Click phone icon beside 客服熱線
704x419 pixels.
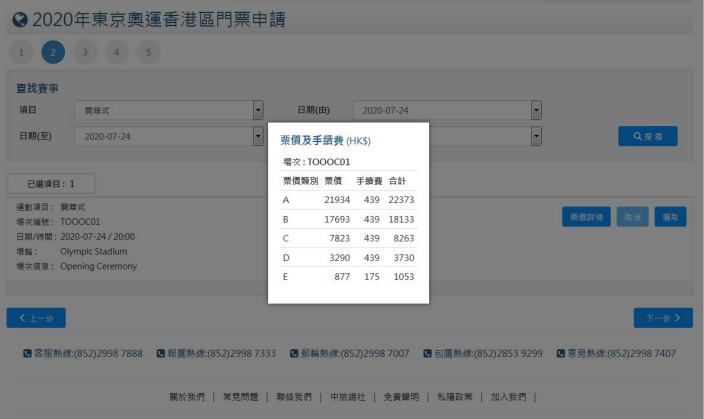coord(27,353)
